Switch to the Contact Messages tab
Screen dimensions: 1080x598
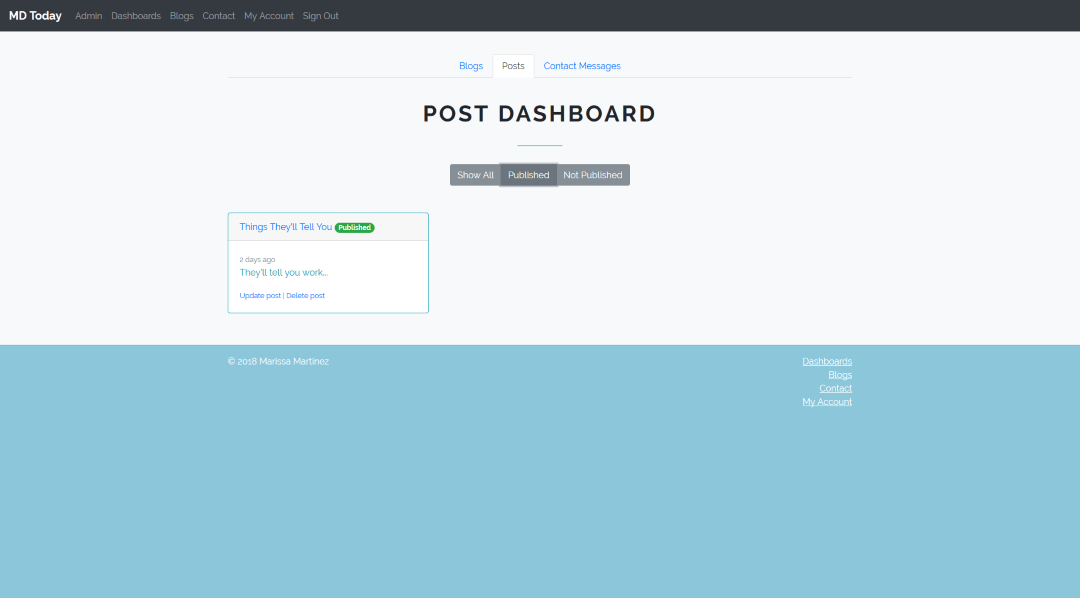coord(582,66)
